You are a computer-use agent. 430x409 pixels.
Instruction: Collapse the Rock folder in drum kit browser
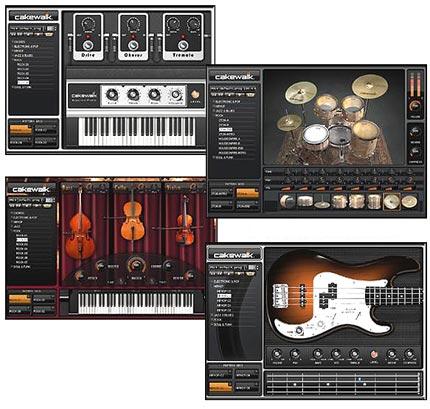tap(218, 115)
